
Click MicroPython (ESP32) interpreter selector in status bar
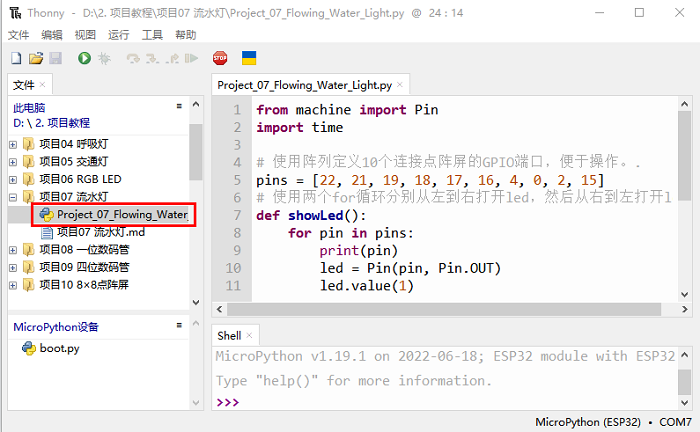point(589,422)
